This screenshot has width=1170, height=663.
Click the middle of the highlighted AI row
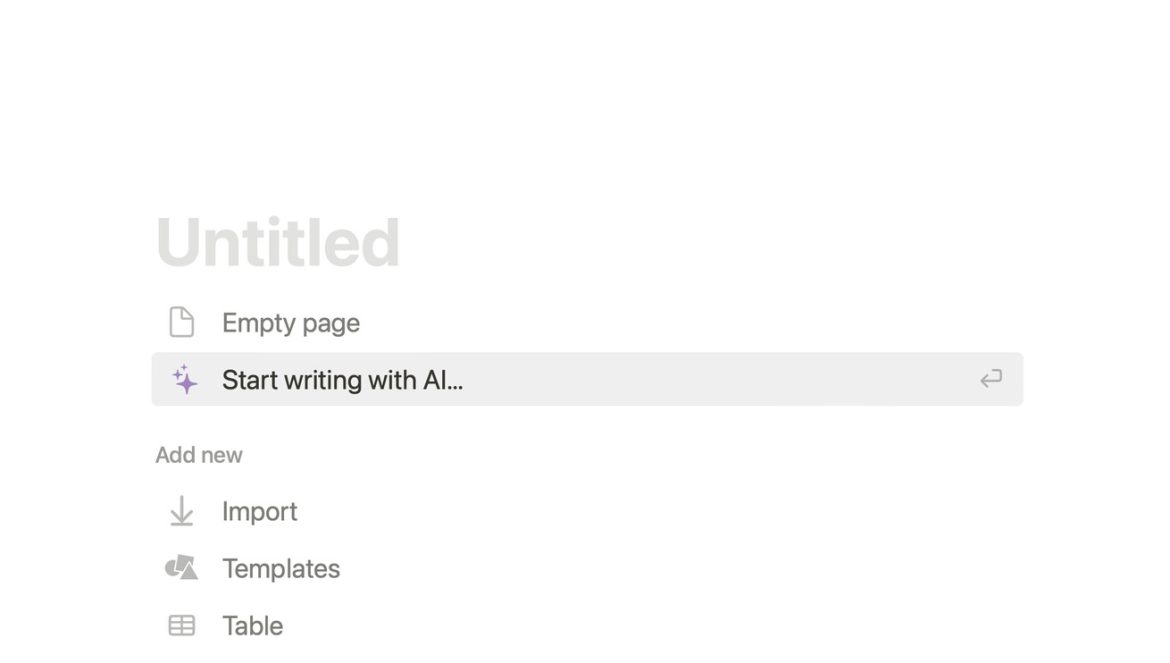click(587, 379)
